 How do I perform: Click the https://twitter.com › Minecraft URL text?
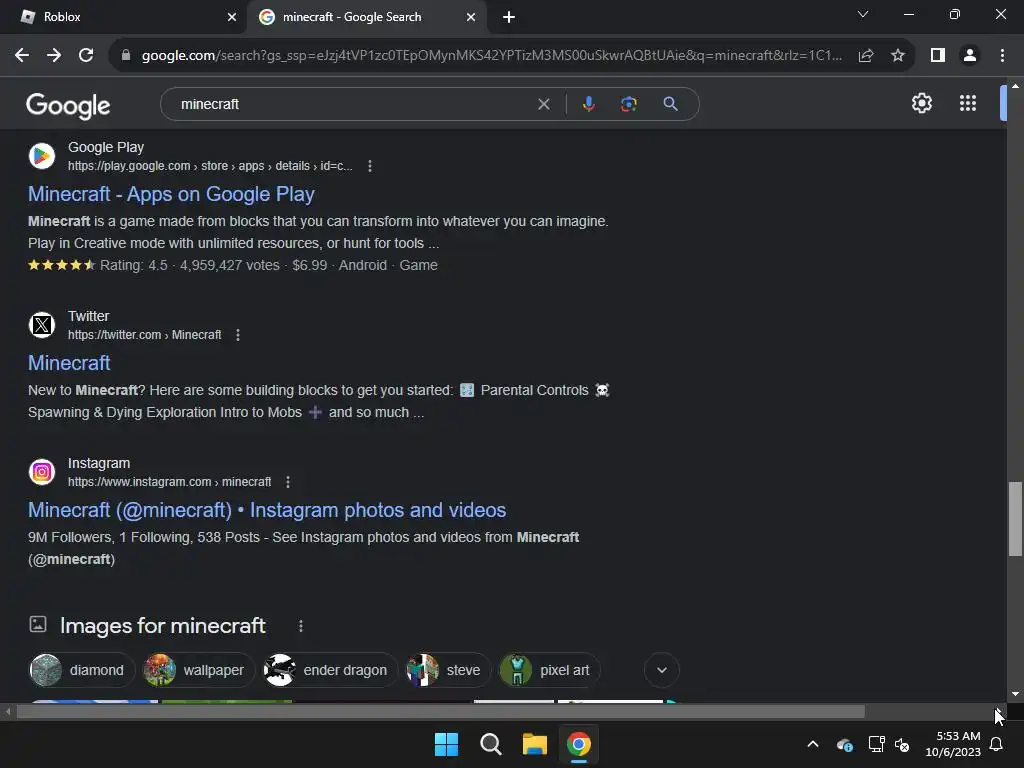click(x=144, y=335)
